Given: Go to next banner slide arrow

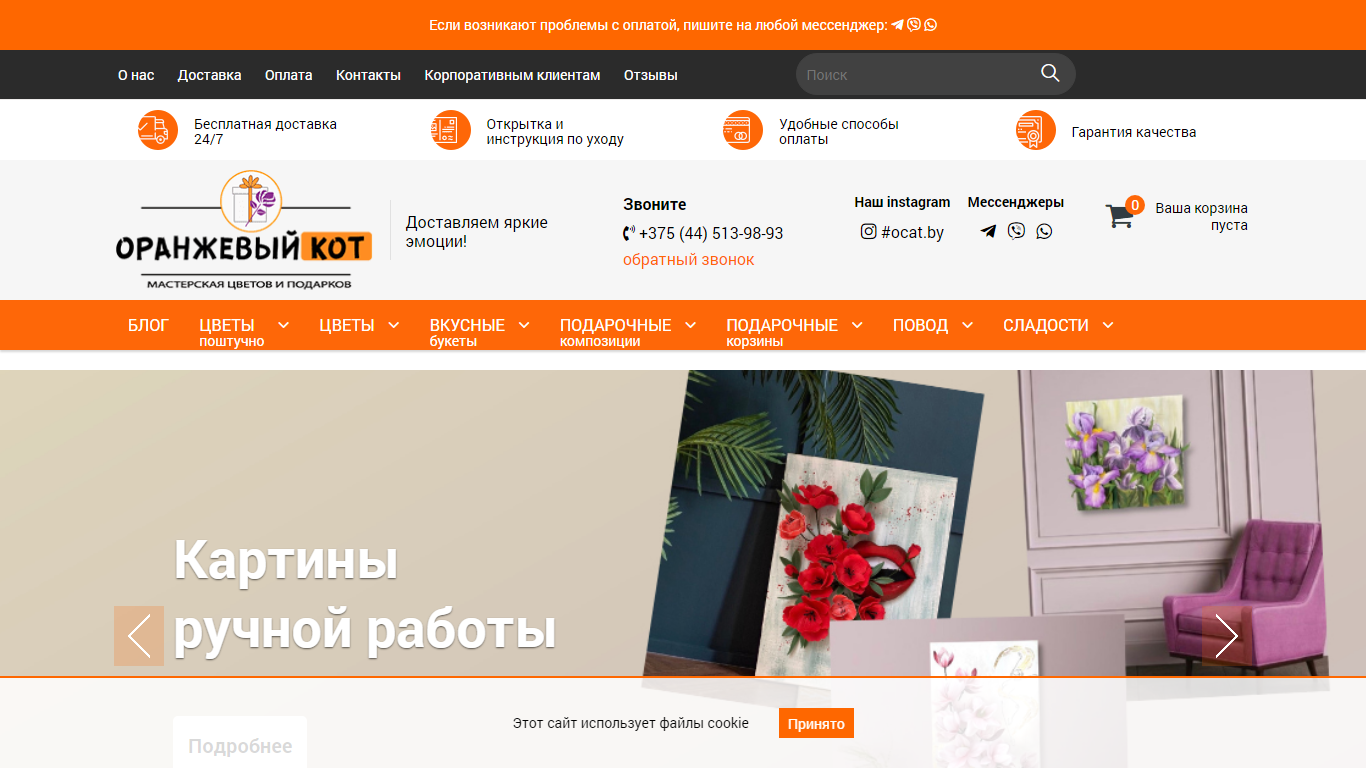Looking at the screenshot, I should coord(1227,636).
